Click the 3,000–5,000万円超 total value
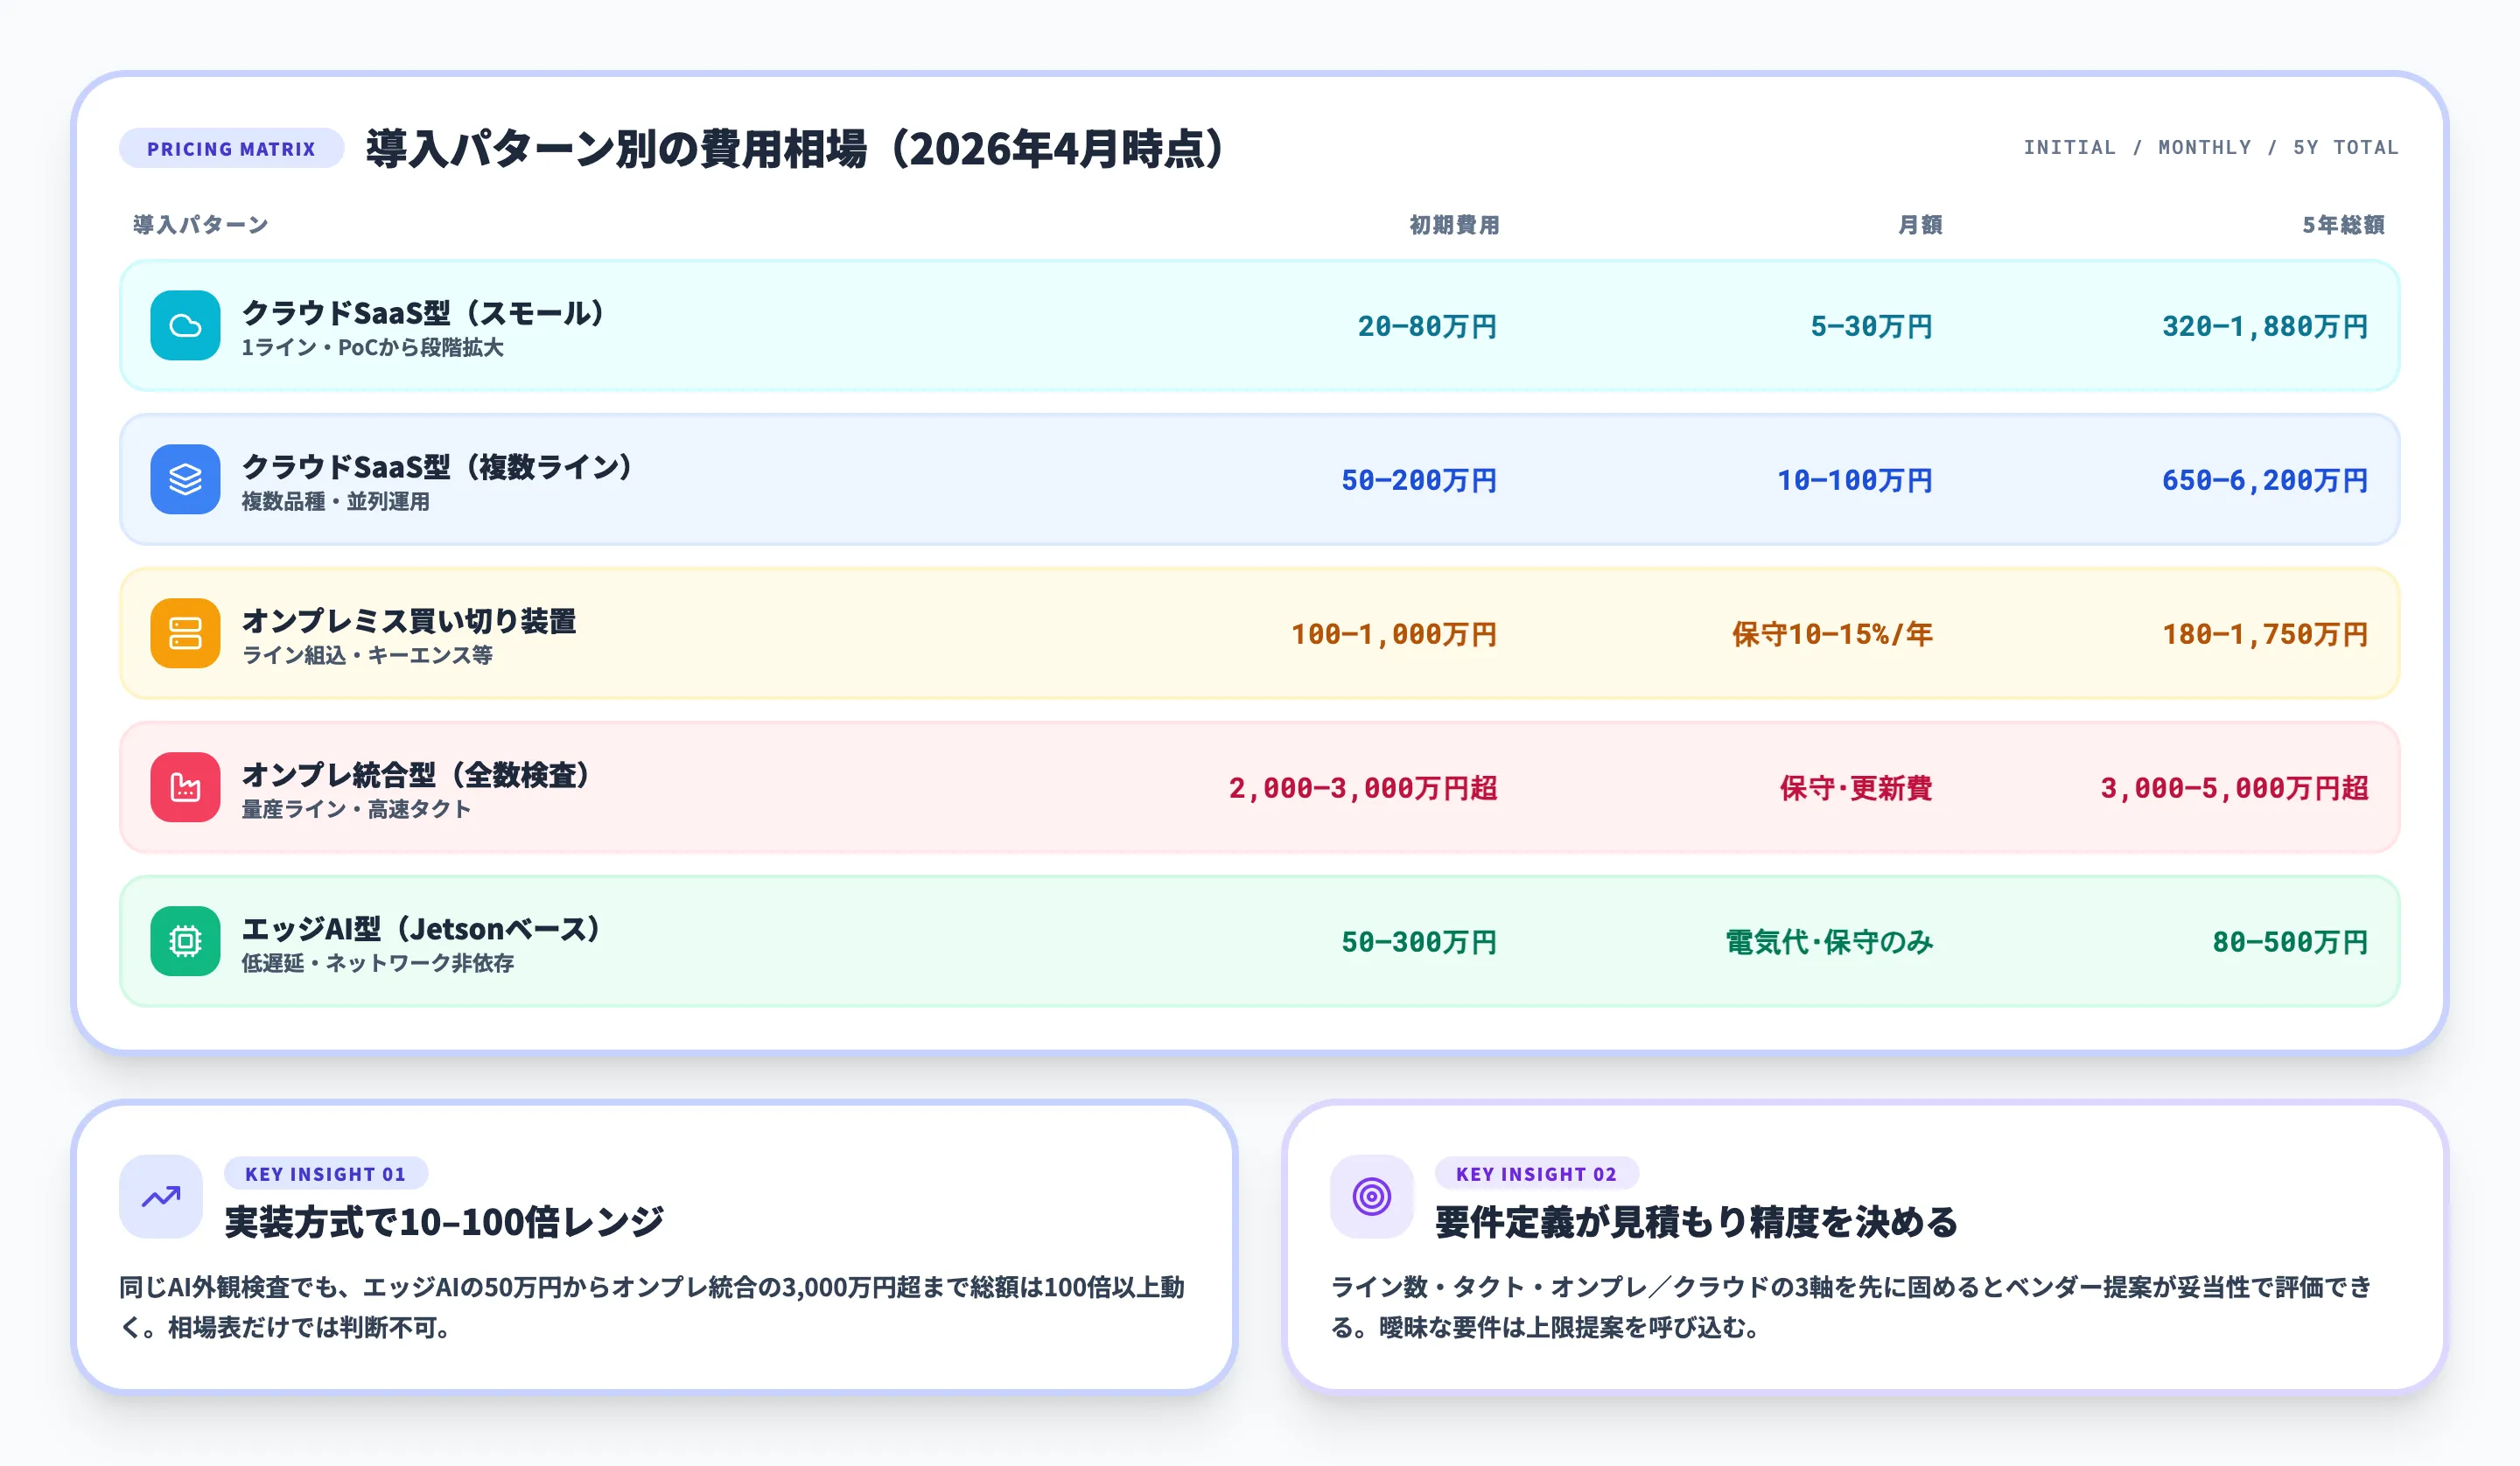The height and width of the screenshot is (1466, 2520). (2234, 788)
